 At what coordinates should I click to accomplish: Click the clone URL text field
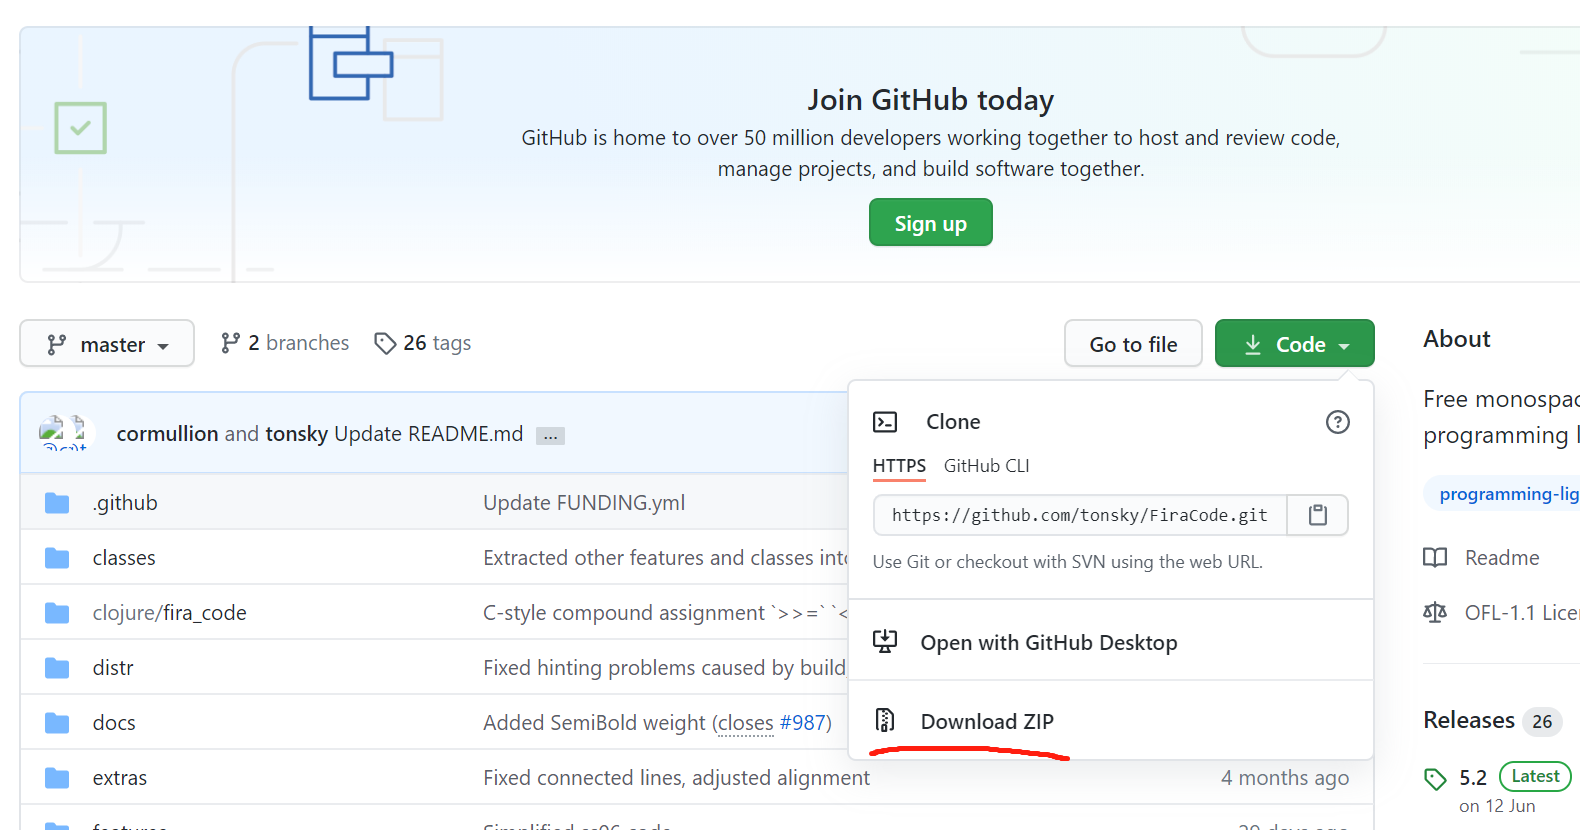pyautogui.click(x=1079, y=515)
